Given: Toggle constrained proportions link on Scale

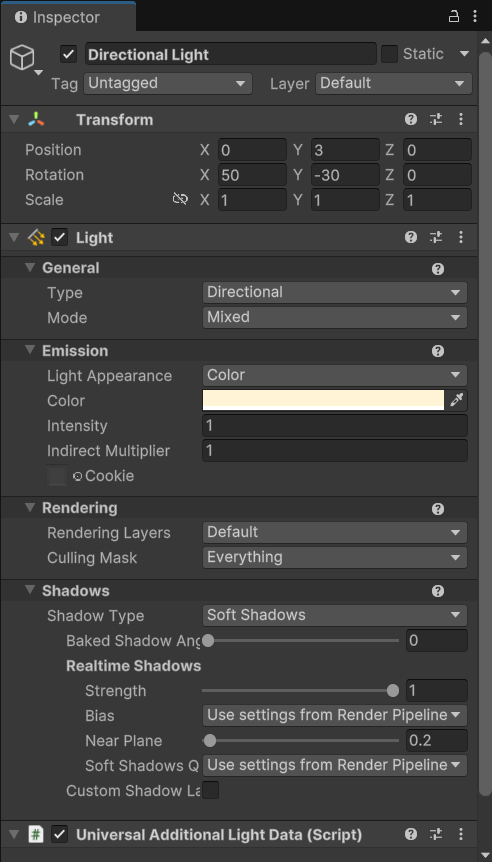Looking at the screenshot, I should pyautogui.click(x=180, y=199).
